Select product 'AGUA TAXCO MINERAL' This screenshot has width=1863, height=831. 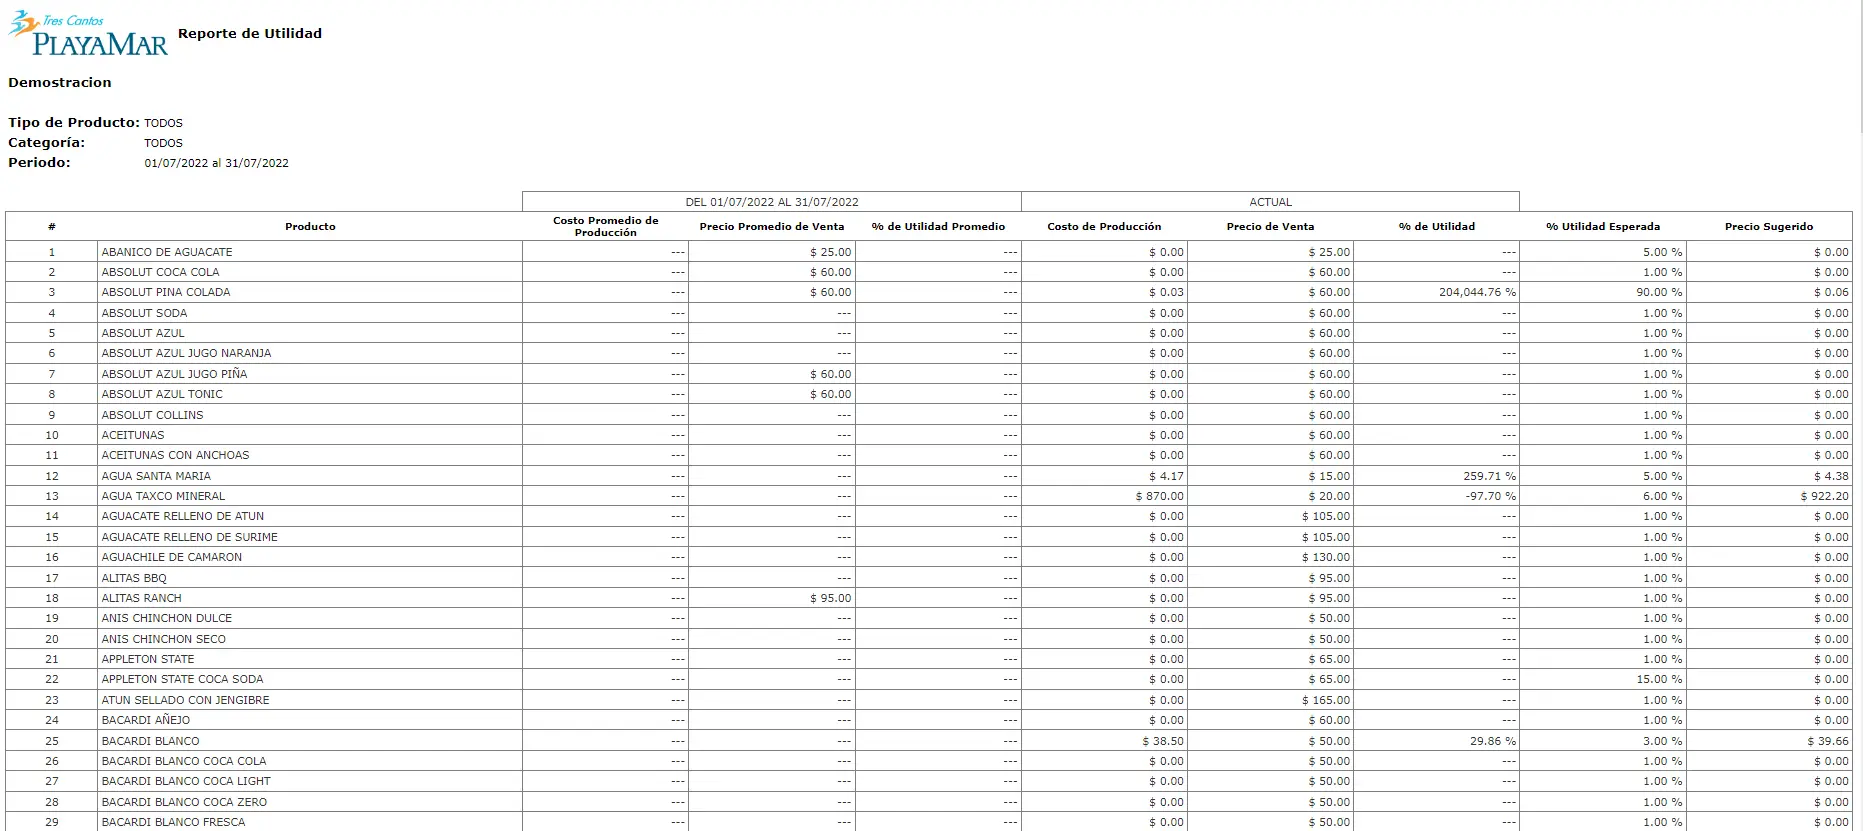pos(163,496)
